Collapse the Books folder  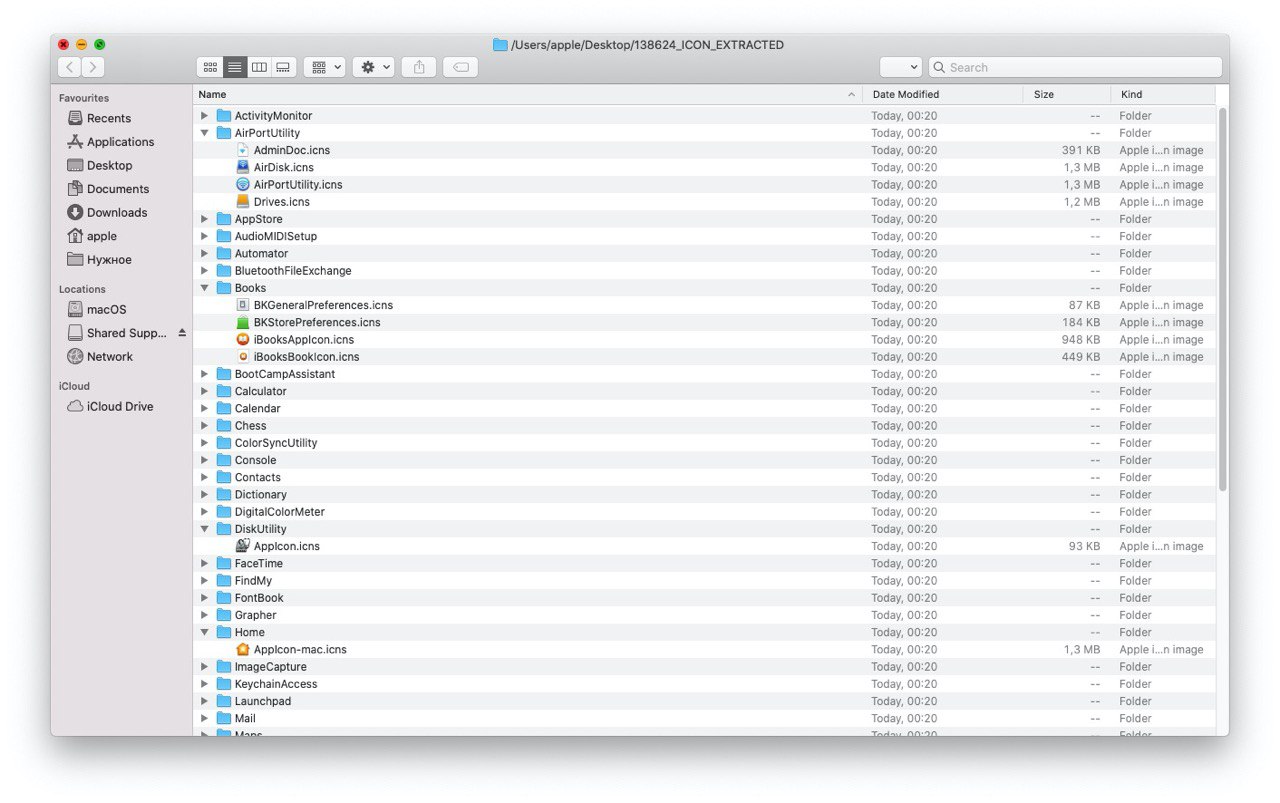pyautogui.click(x=204, y=288)
